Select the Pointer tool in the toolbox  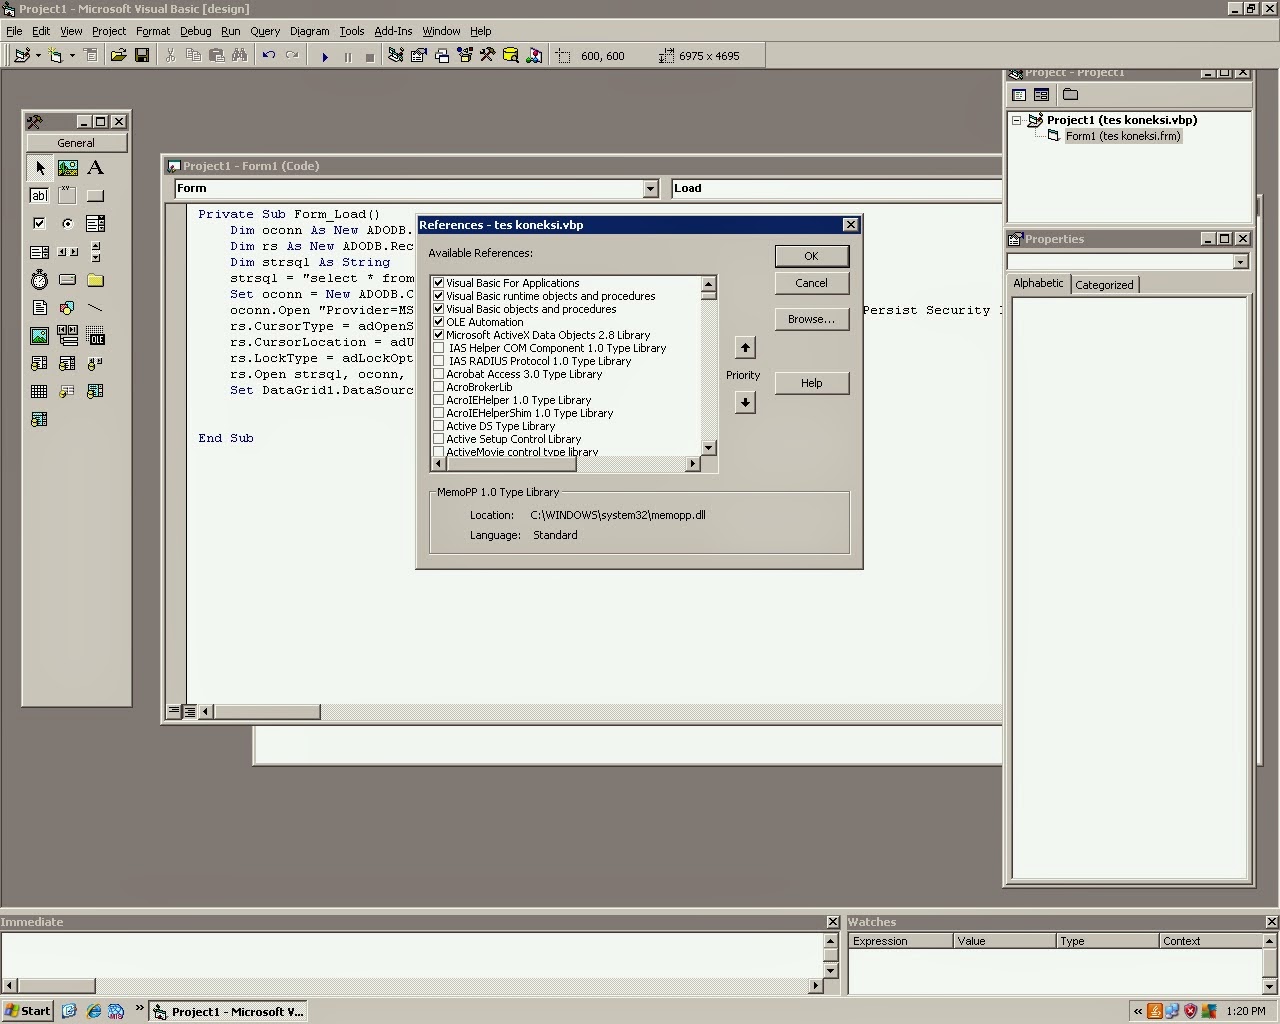39,168
